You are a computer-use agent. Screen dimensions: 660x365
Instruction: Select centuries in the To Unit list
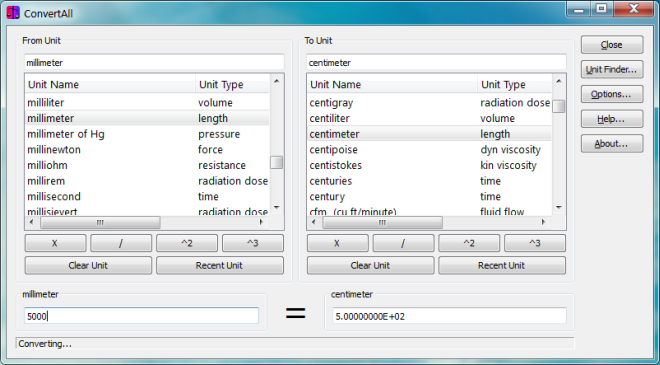click(429, 181)
